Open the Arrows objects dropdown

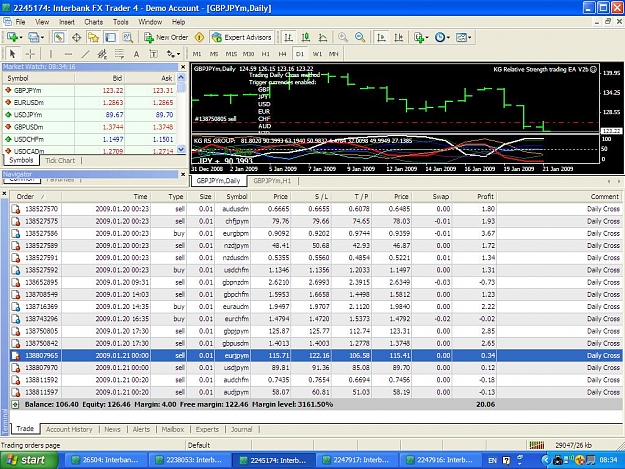173,54
